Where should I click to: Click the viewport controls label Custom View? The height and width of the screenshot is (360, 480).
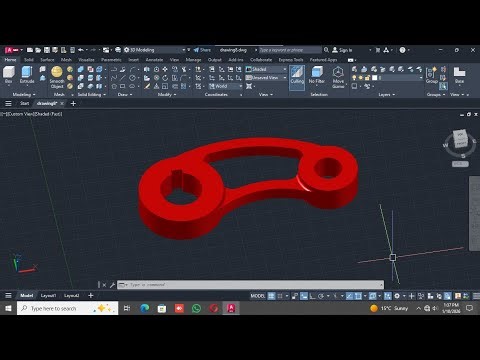21,114
